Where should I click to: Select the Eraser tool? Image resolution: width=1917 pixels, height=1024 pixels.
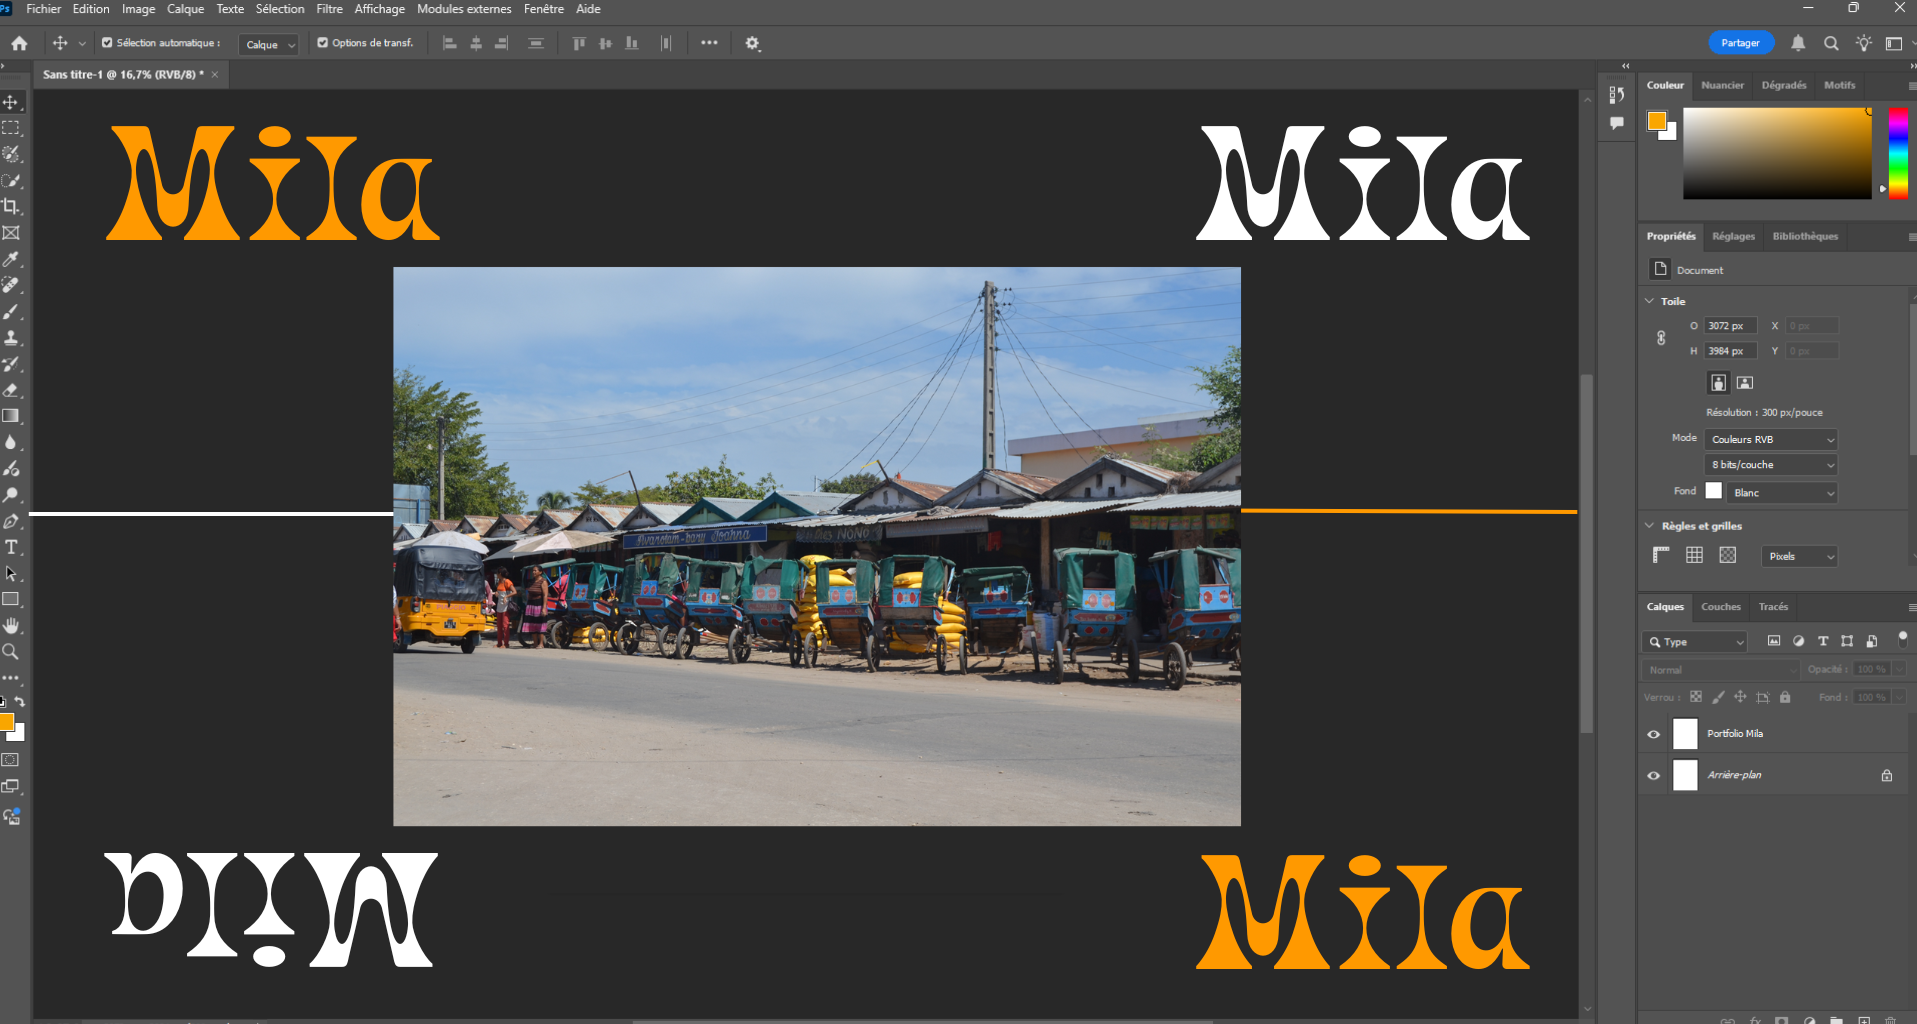[x=11, y=390]
